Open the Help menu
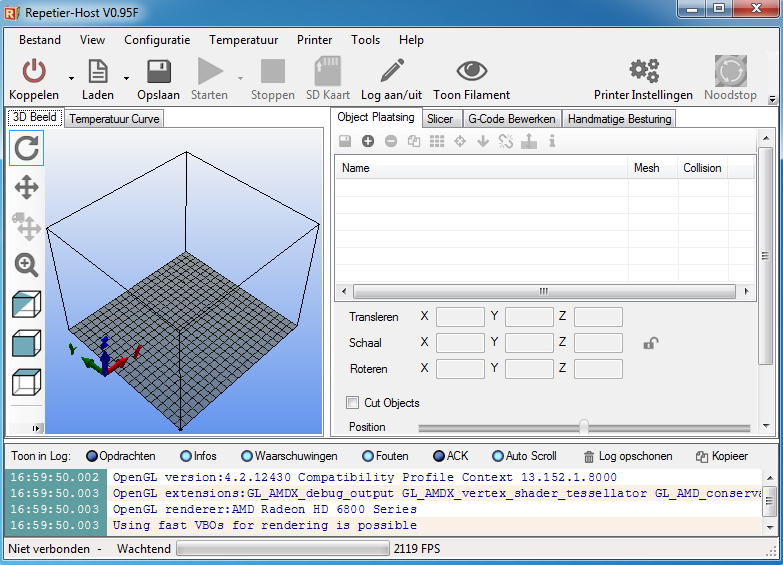This screenshot has height=565, width=783. tap(411, 40)
